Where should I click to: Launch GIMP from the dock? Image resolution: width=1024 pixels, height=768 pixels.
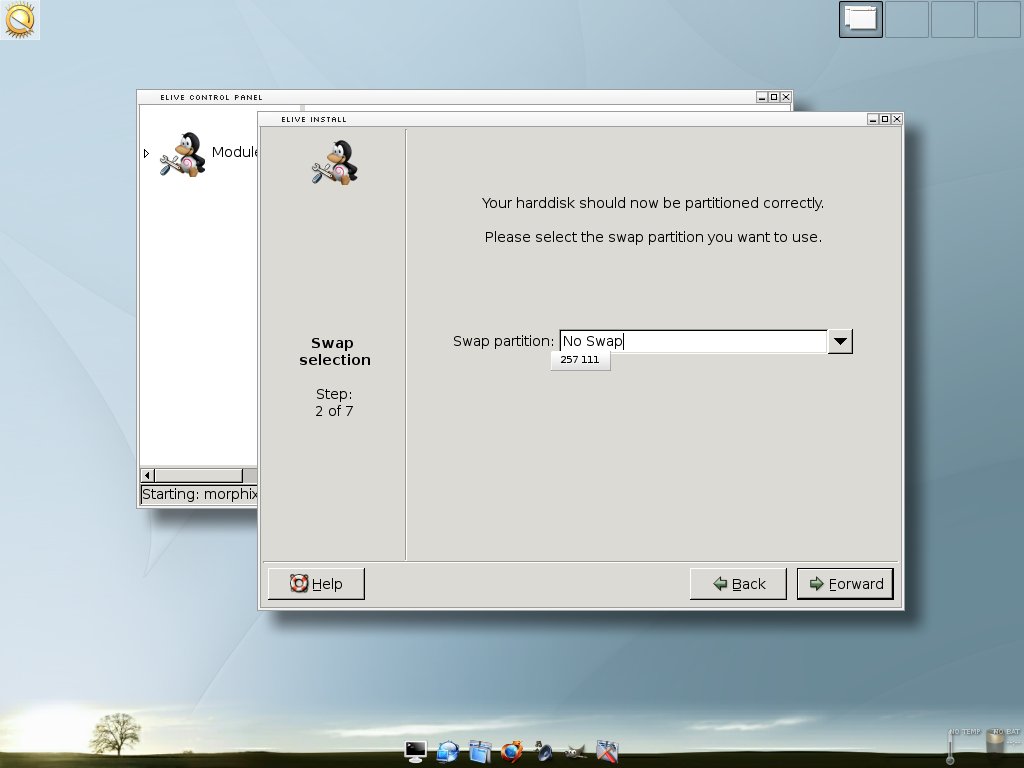tap(575, 752)
